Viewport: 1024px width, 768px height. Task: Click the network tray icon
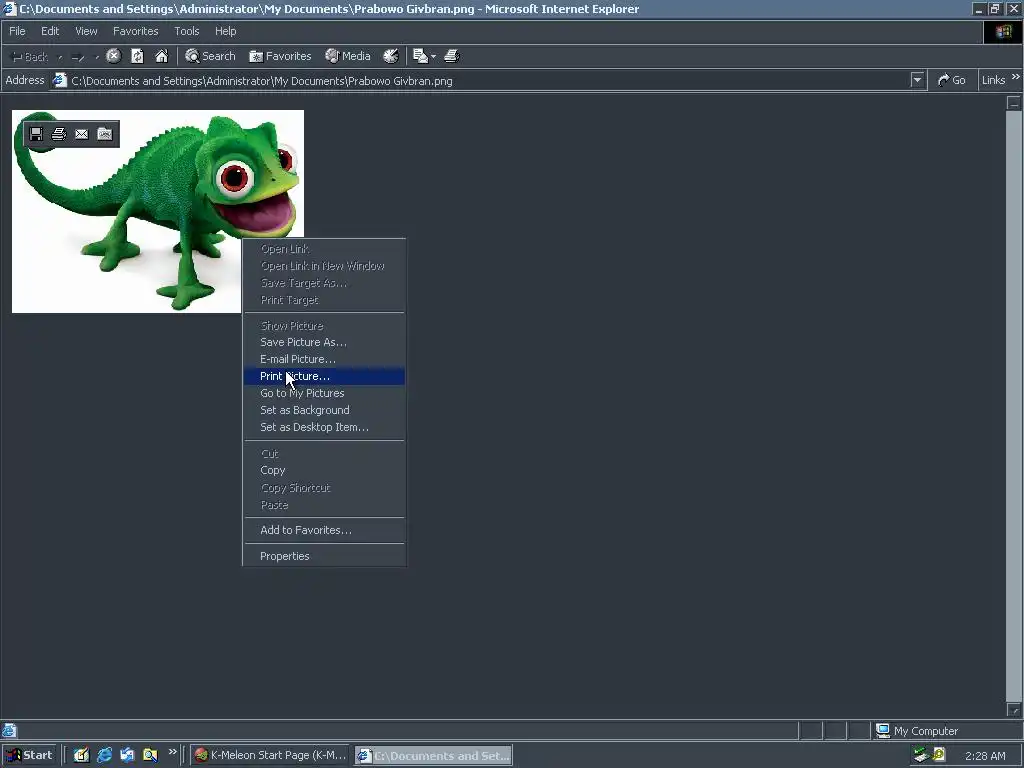tap(921, 756)
